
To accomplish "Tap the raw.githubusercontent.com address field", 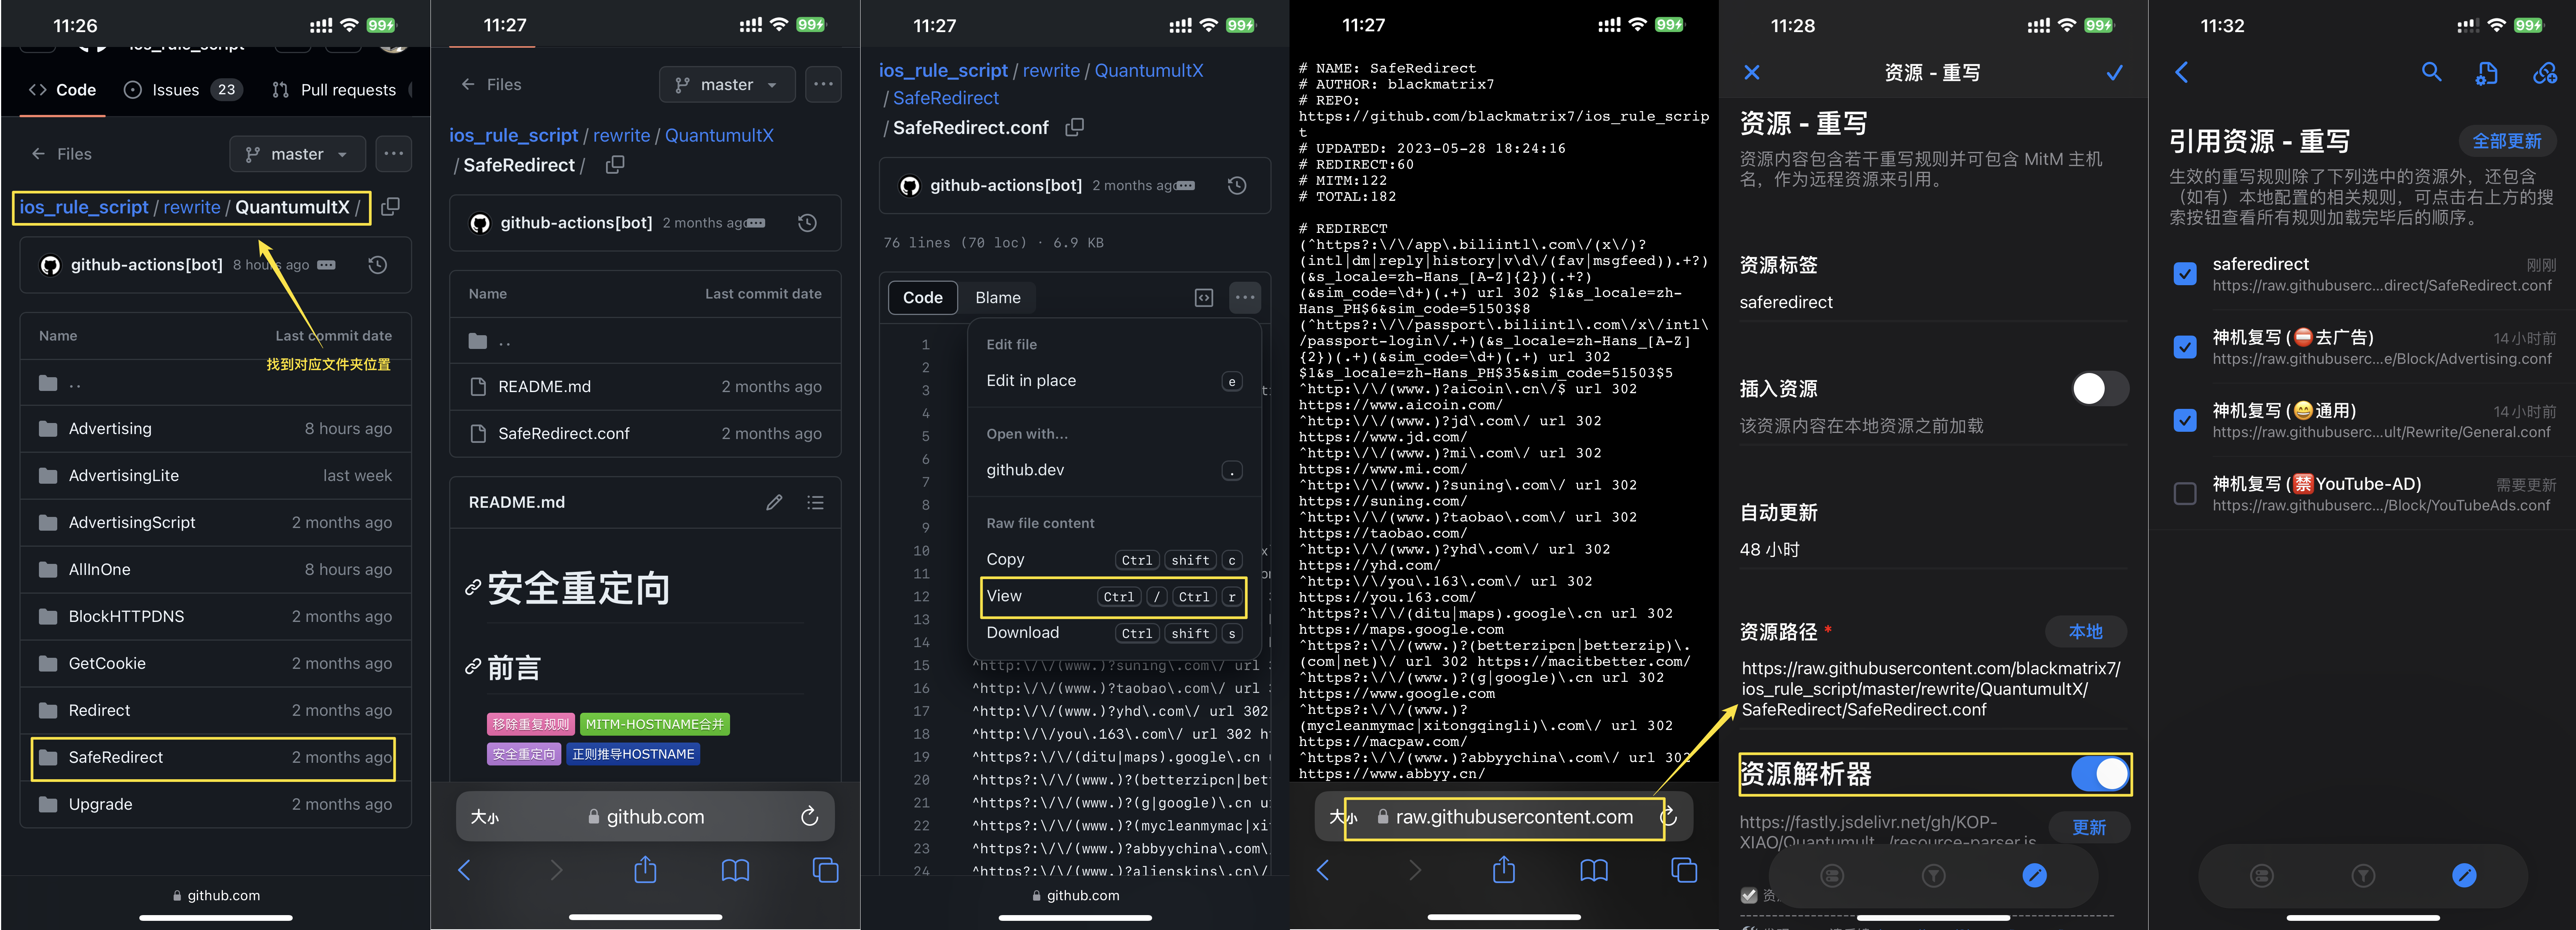I will (x=1504, y=817).
